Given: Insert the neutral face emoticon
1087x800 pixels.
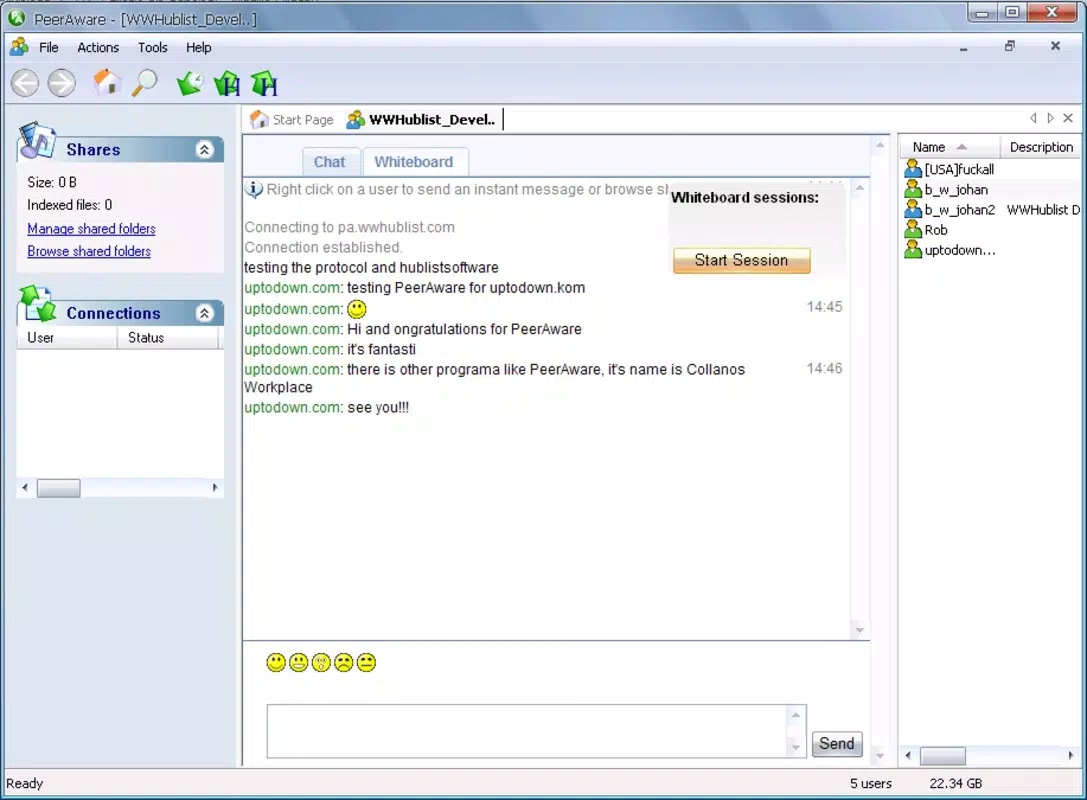Looking at the screenshot, I should (366, 663).
